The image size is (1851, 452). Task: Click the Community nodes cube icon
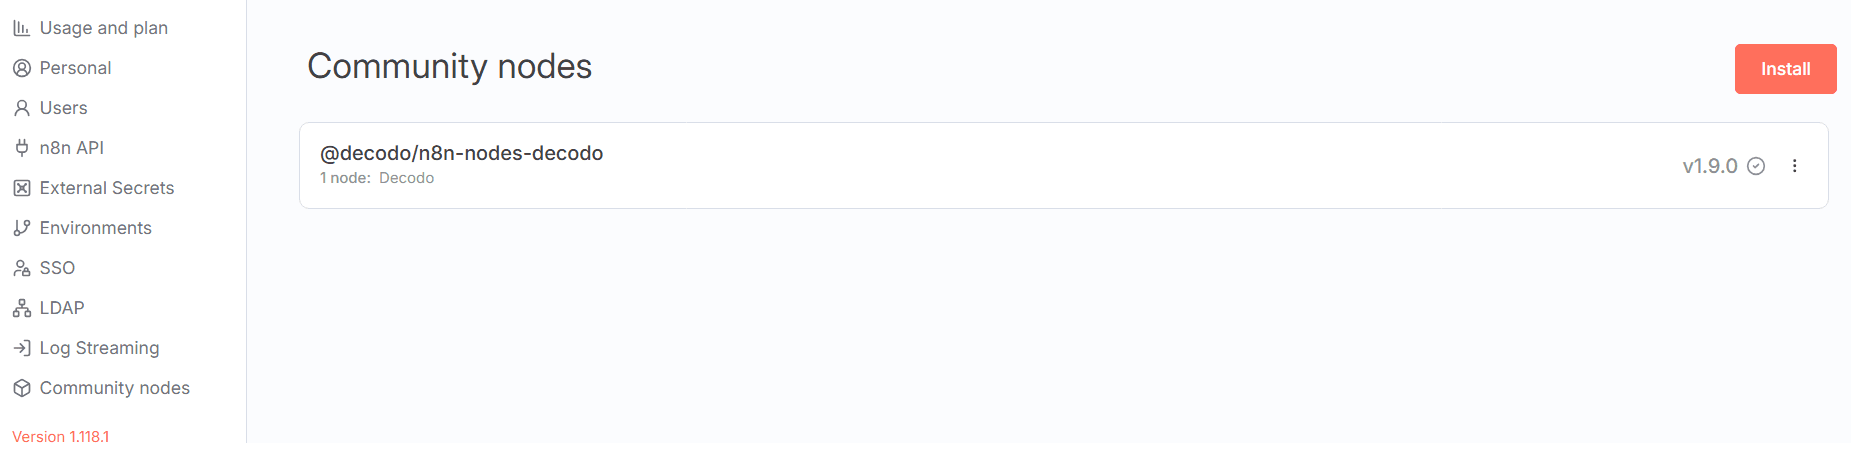21,388
